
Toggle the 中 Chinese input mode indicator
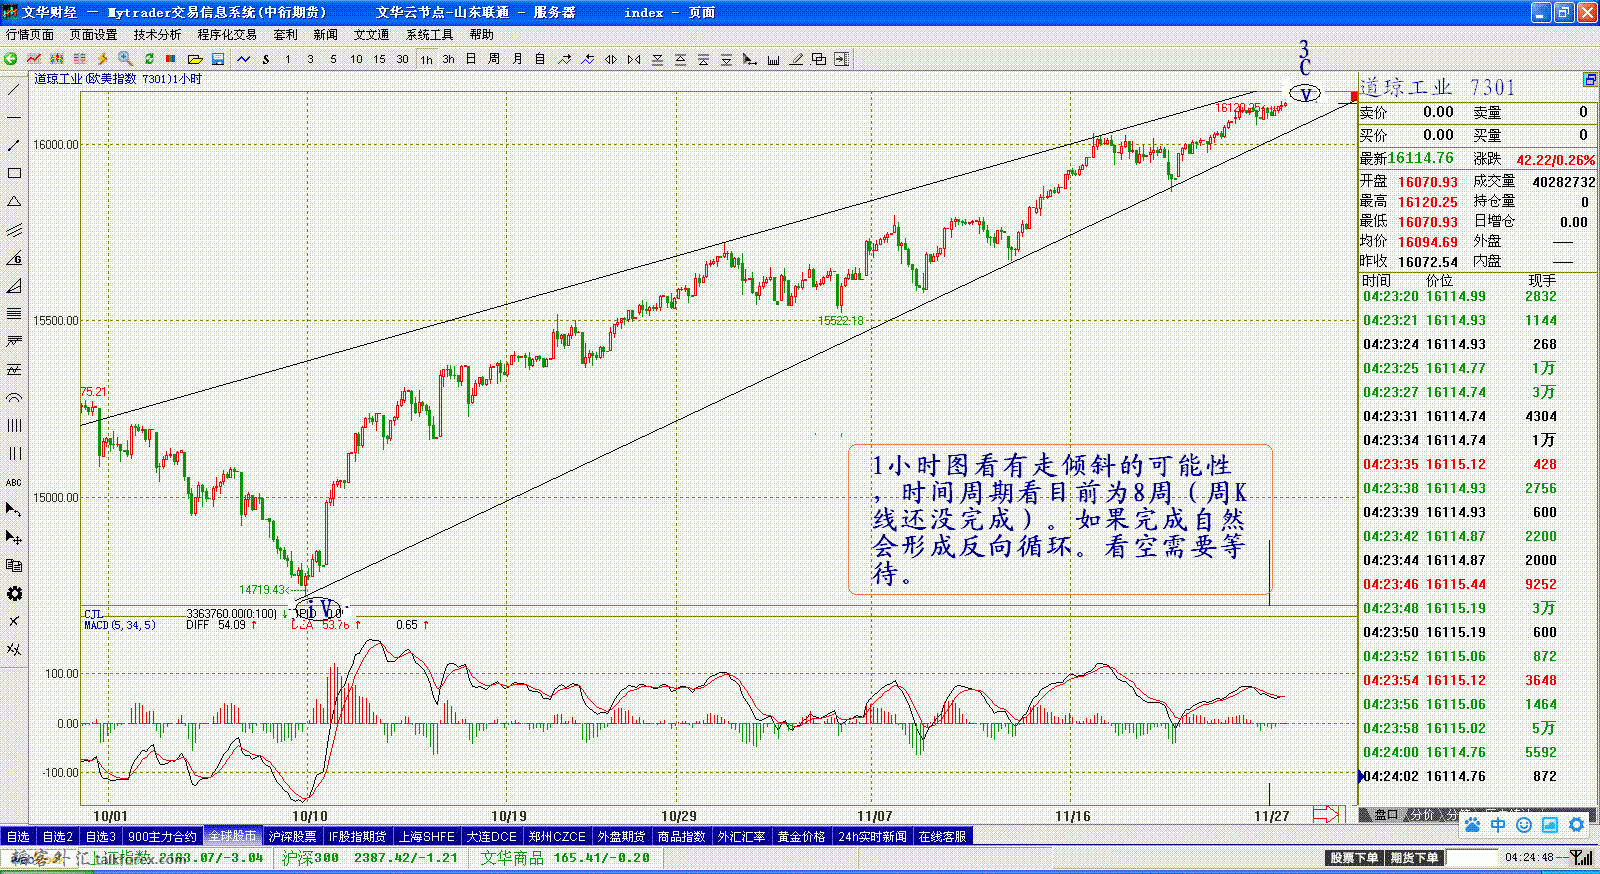[1498, 825]
